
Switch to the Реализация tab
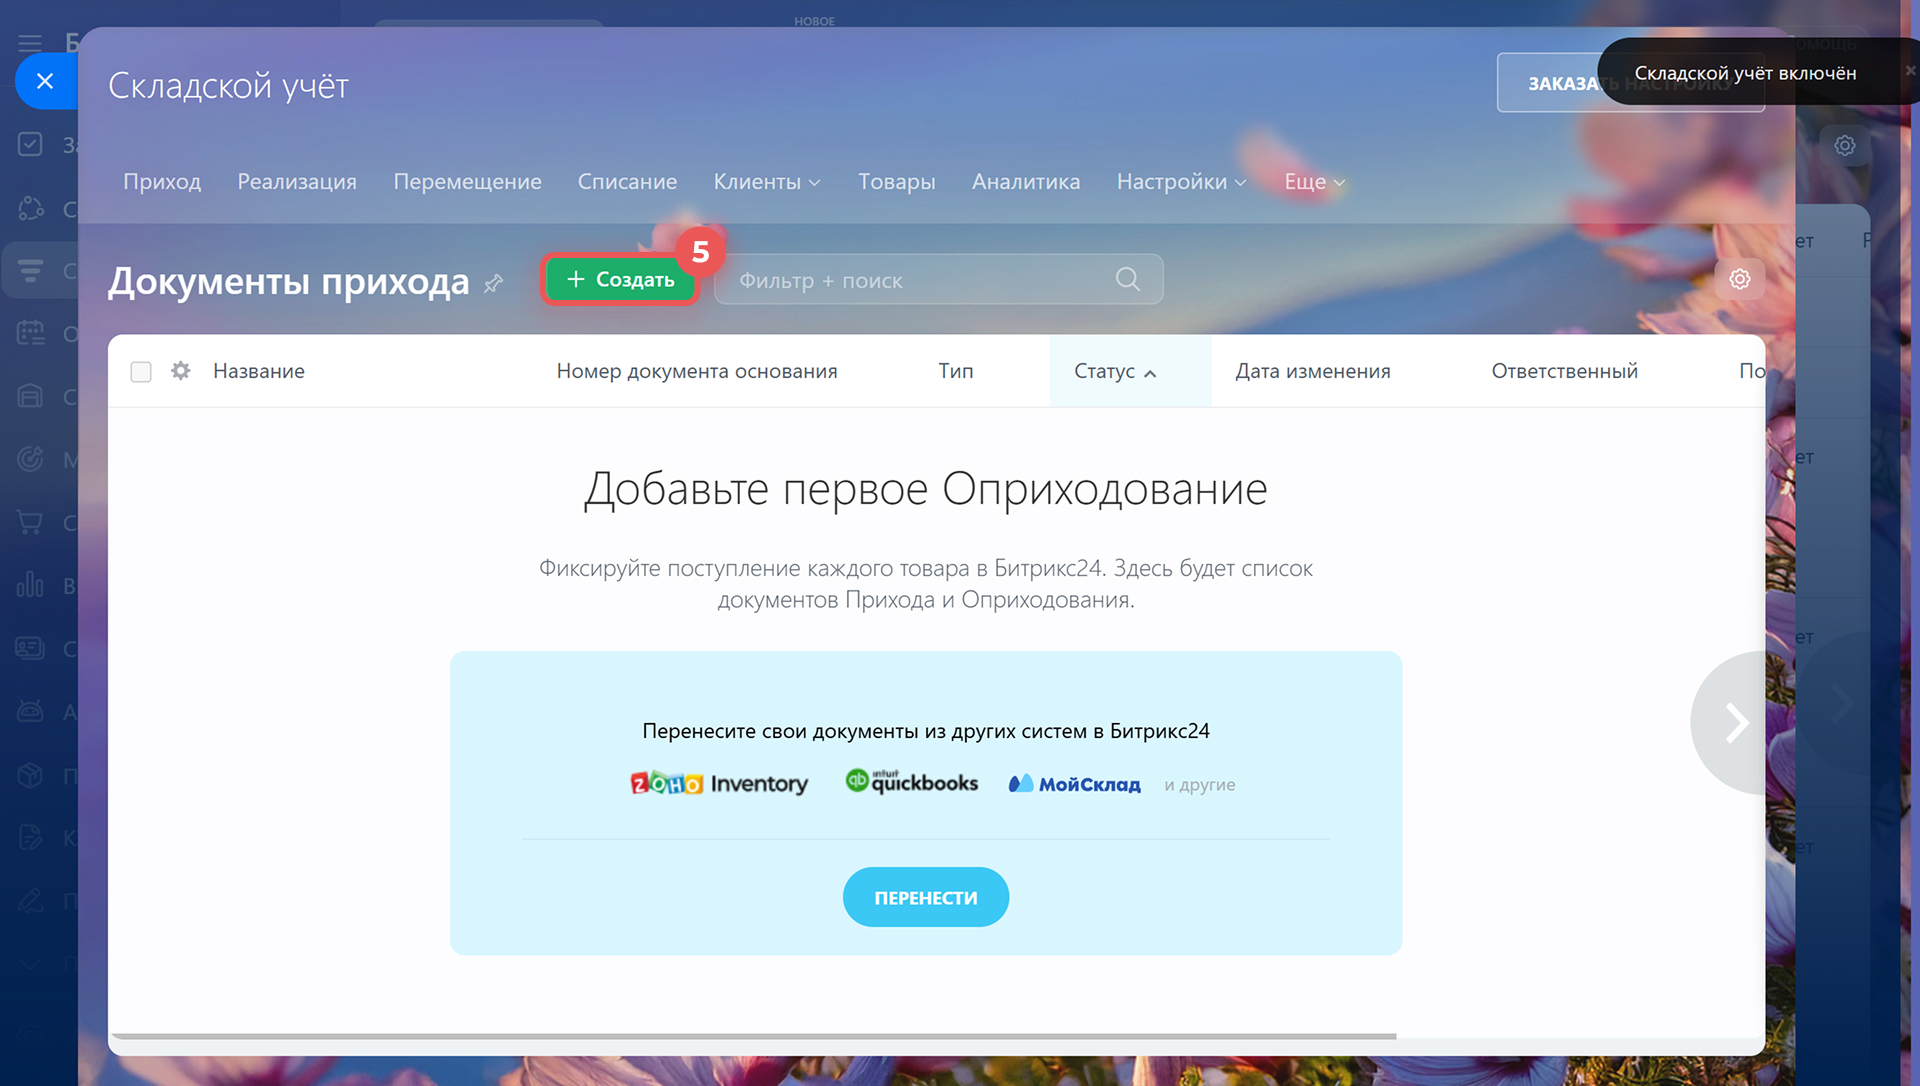point(296,182)
